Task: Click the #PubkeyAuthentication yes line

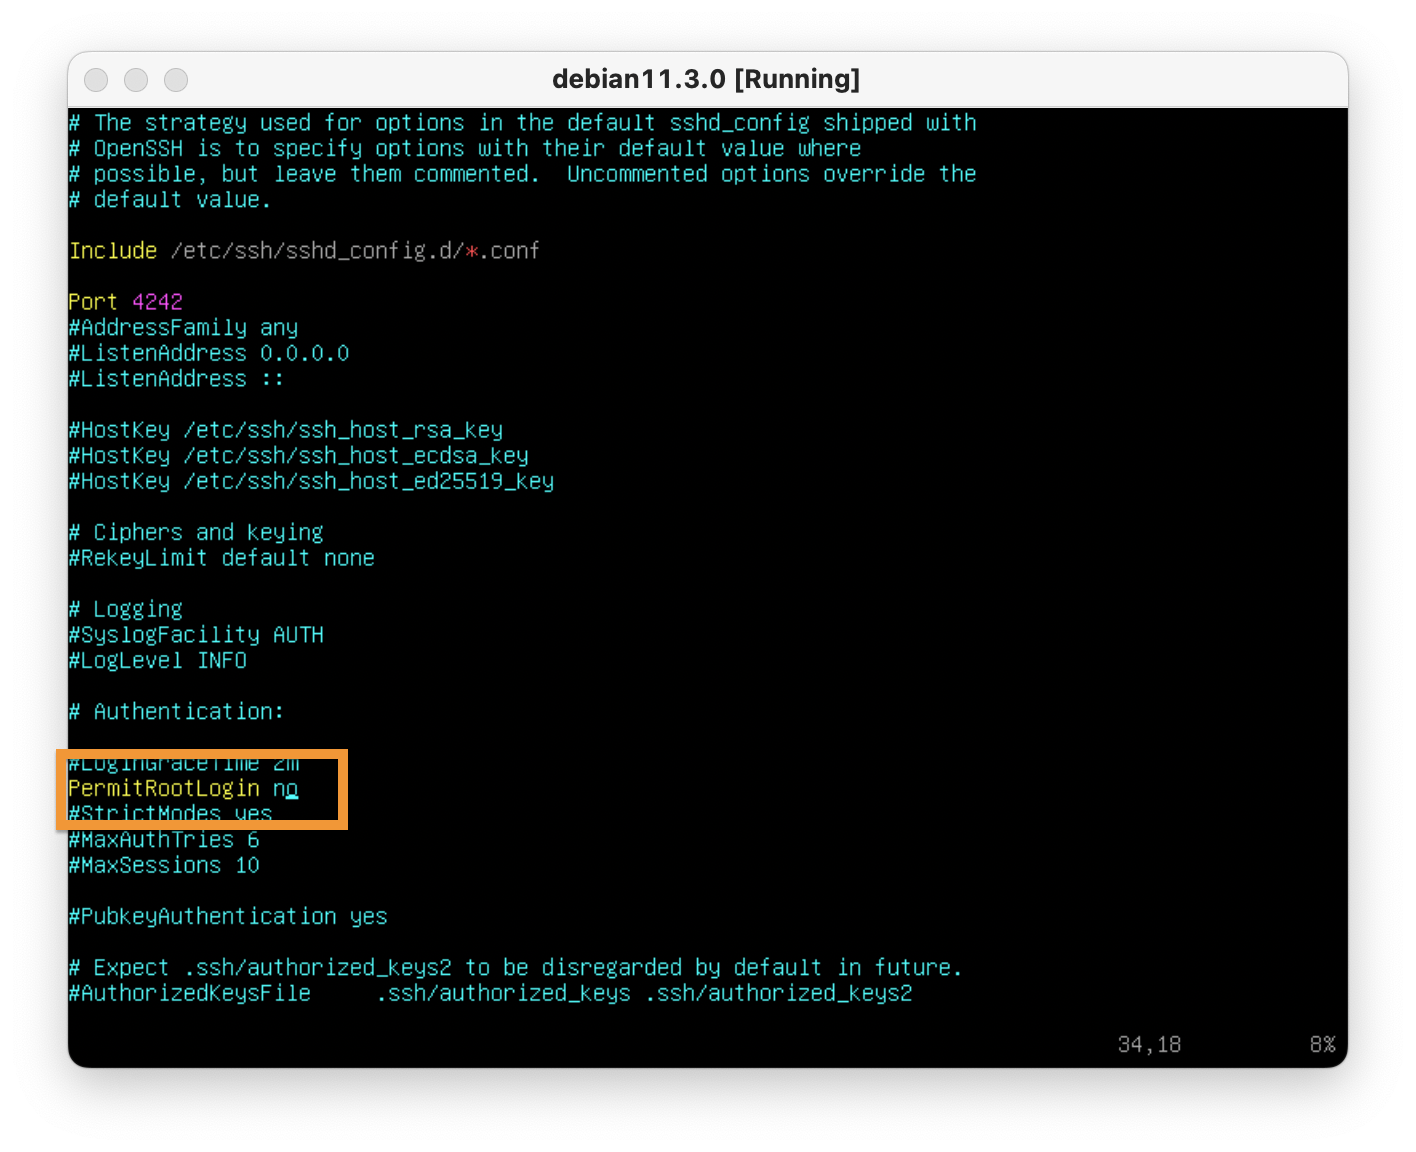Action: click(x=228, y=917)
